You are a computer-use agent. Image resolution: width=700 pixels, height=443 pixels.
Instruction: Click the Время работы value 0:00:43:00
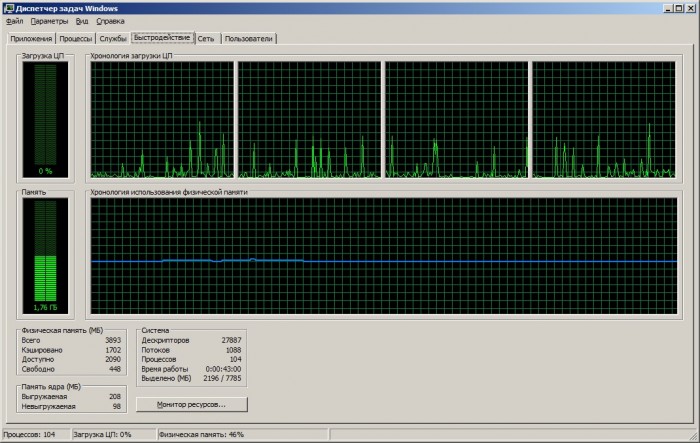(x=223, y=369)
